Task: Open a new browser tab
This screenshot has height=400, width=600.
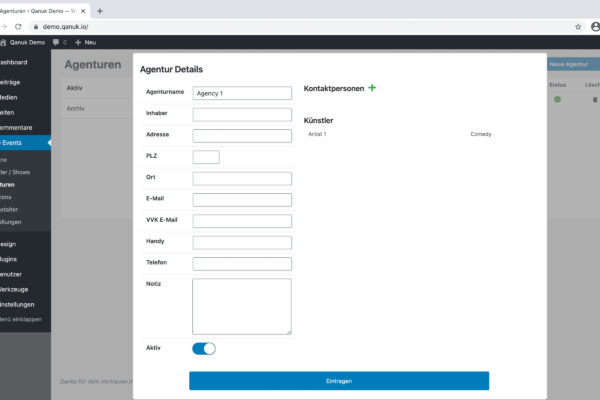Action: point(100,11)
